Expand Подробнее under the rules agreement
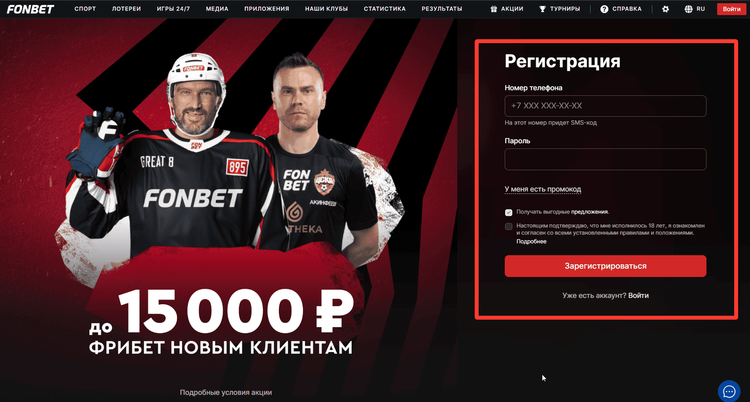 point(531,242)
